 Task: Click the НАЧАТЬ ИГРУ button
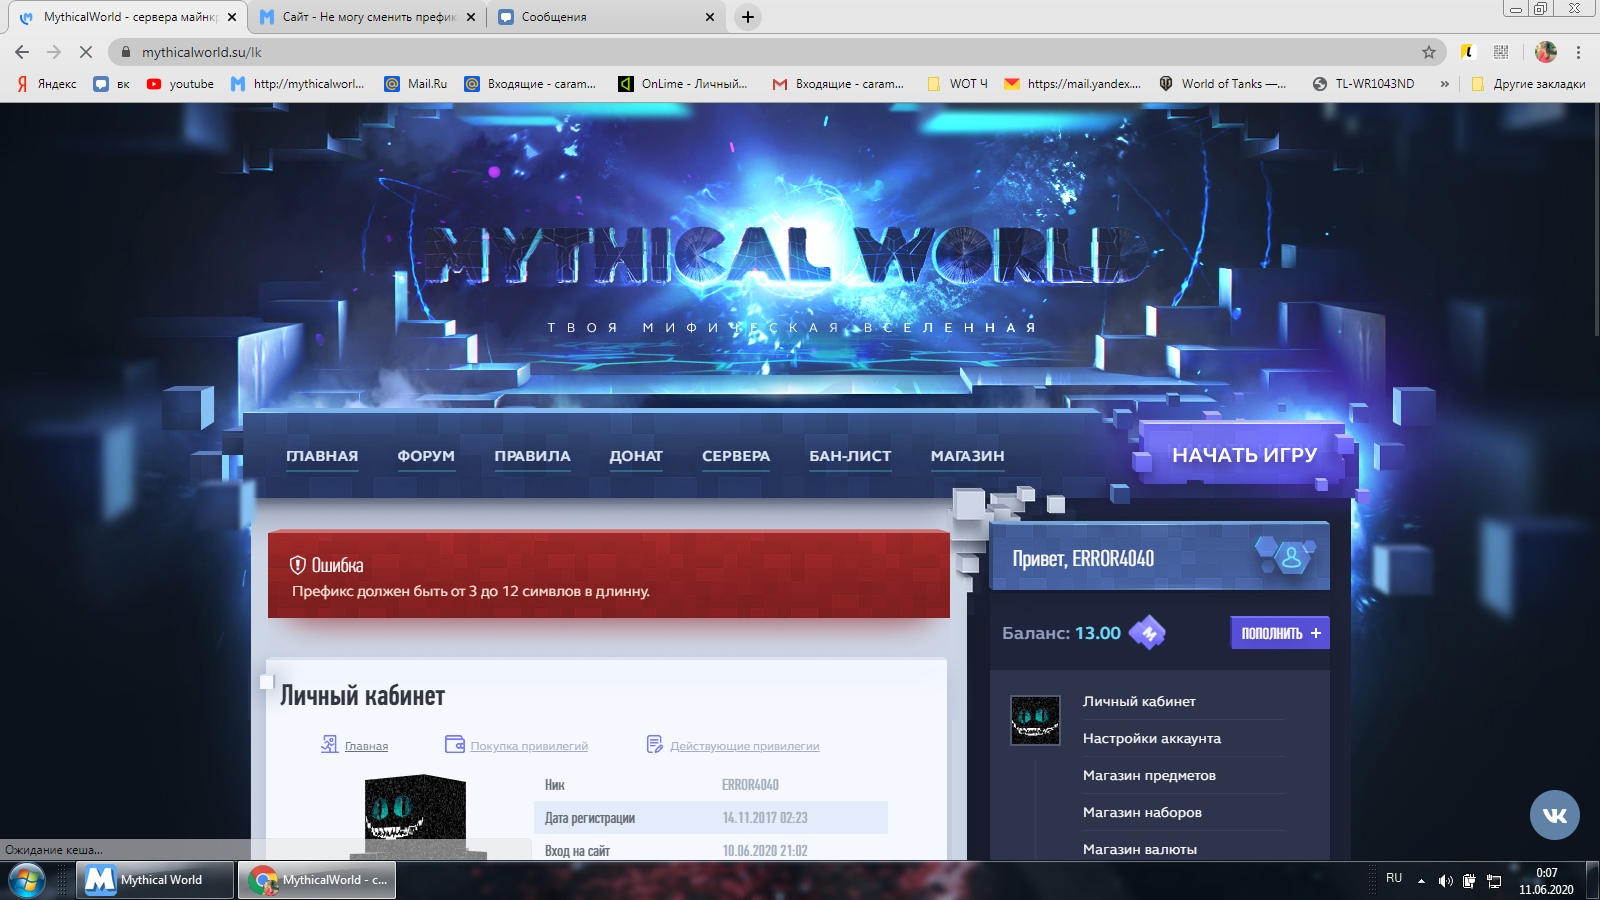tap(1244, 455)
